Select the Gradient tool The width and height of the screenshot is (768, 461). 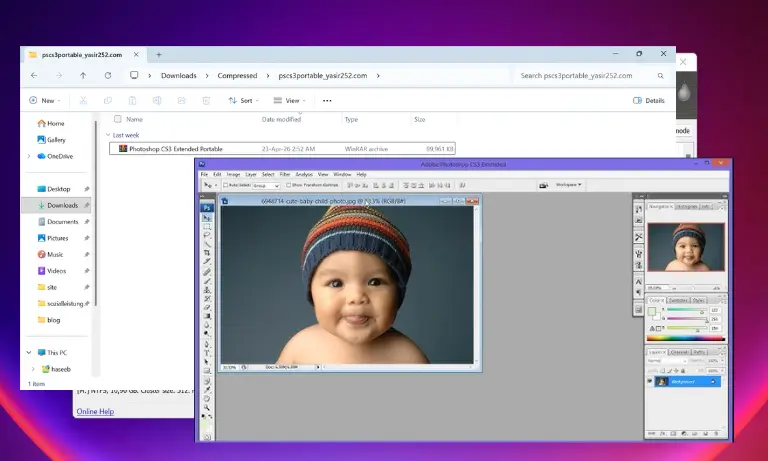[207, 316]
